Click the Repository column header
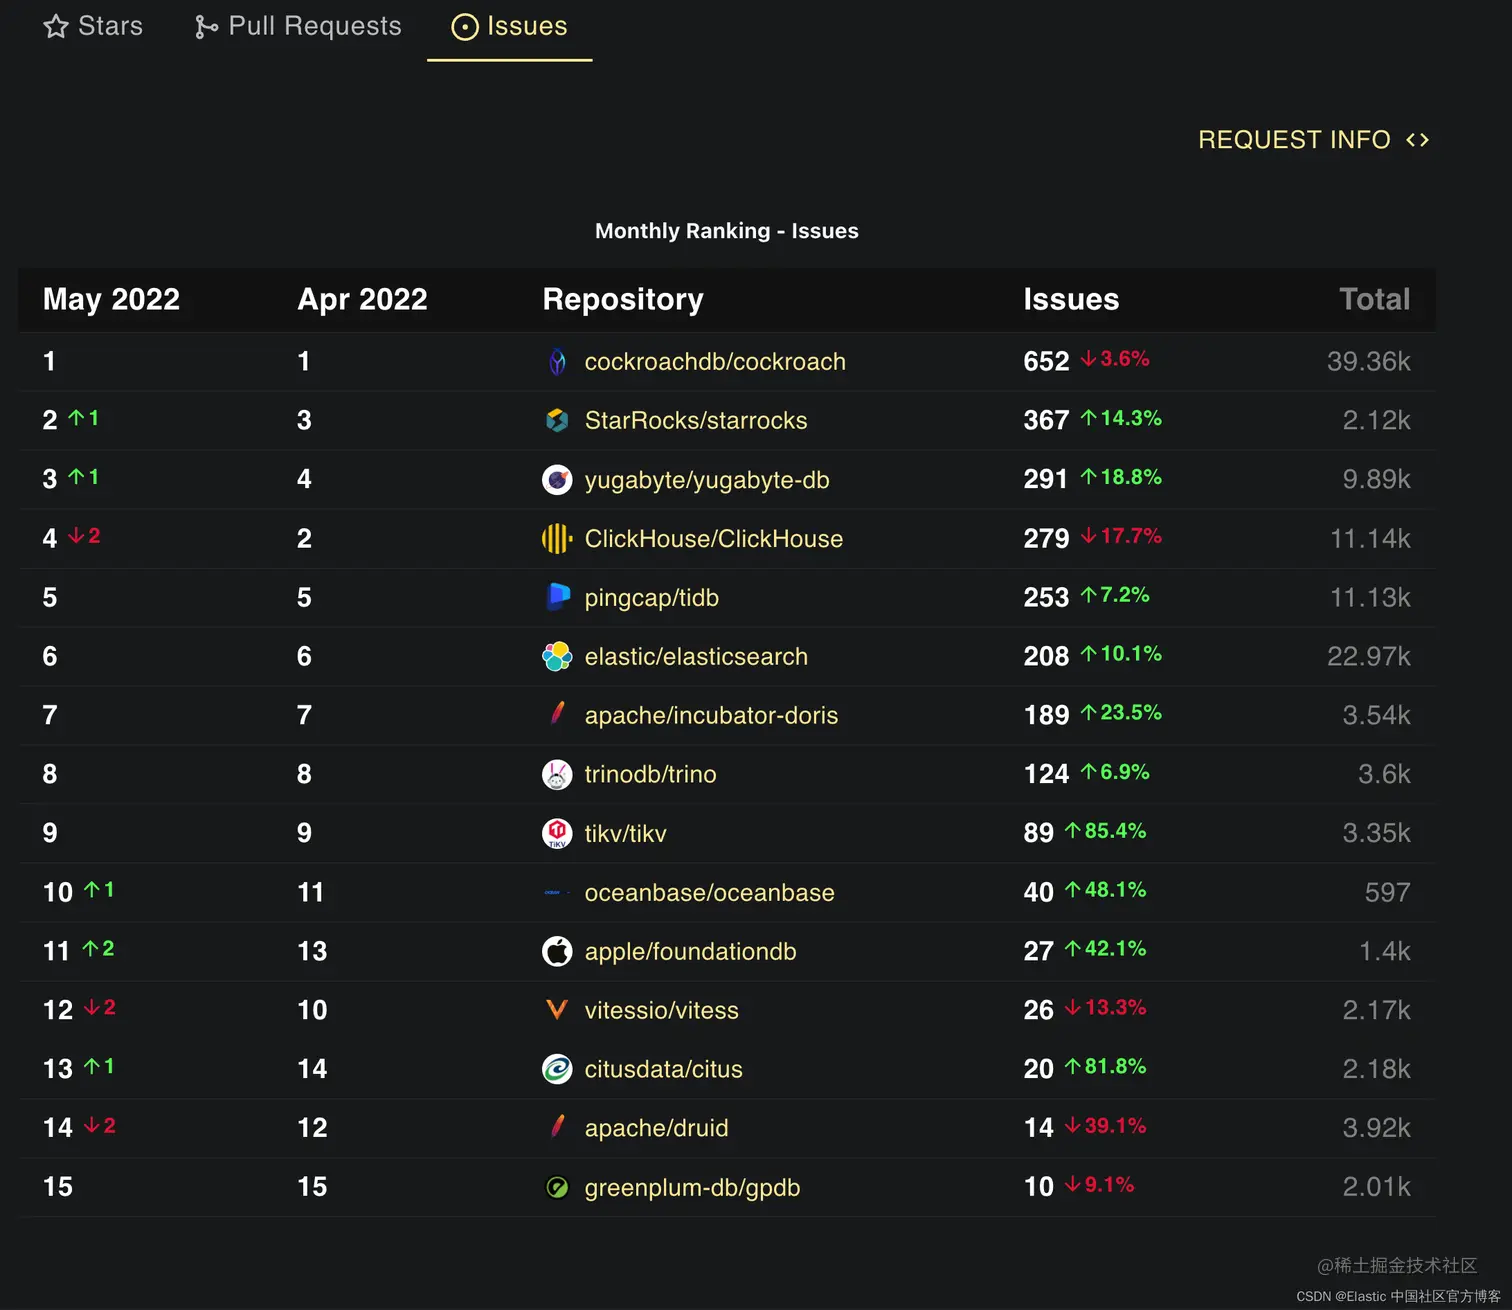 click(623, 299)
